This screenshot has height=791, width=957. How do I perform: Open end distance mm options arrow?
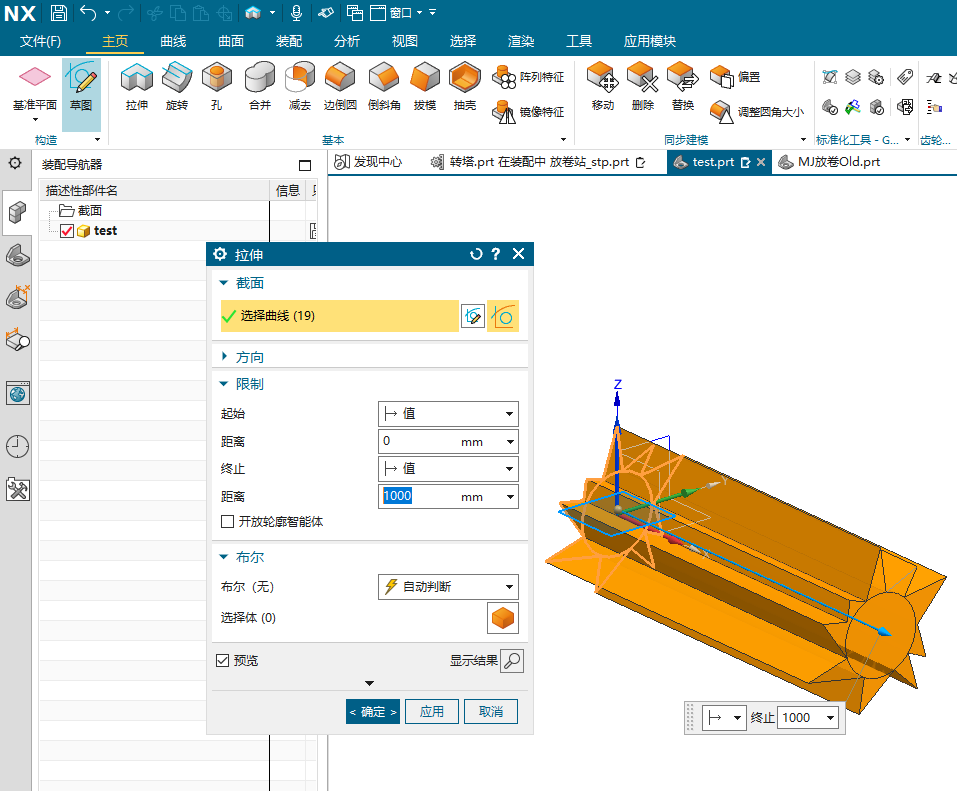[x=510, y=497]
